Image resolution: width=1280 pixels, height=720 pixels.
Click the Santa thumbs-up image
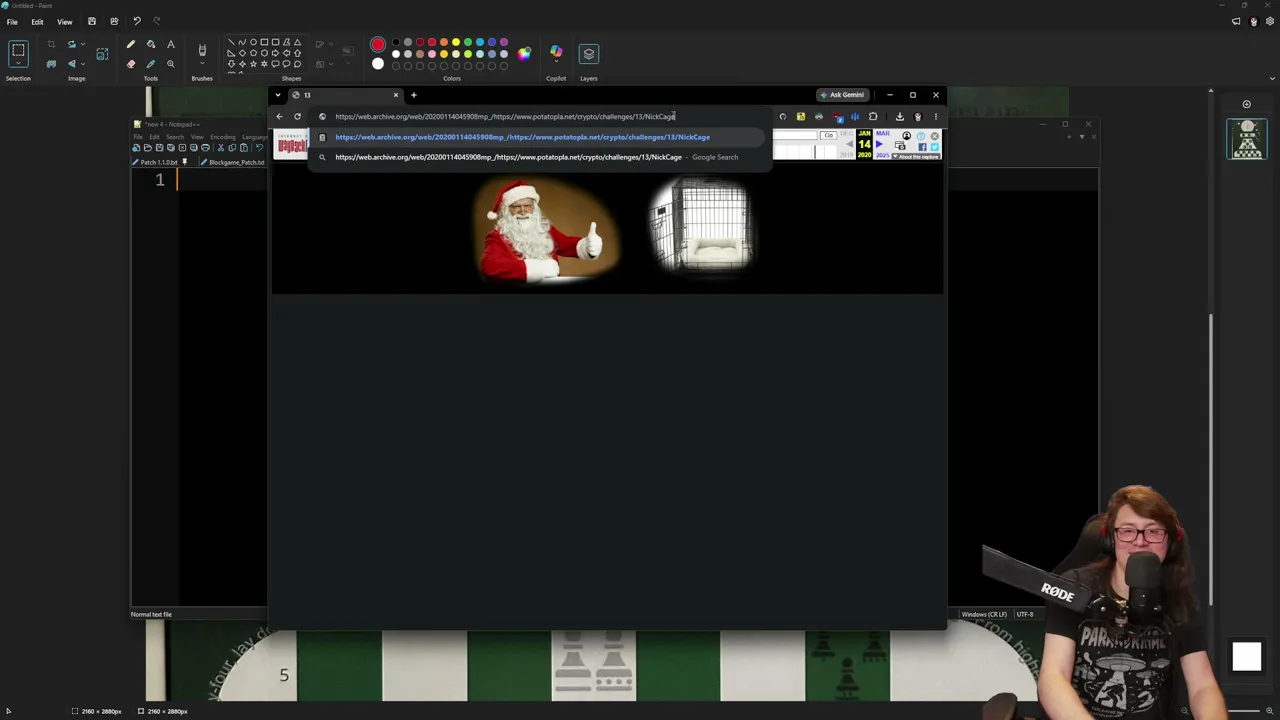[546, 229]
